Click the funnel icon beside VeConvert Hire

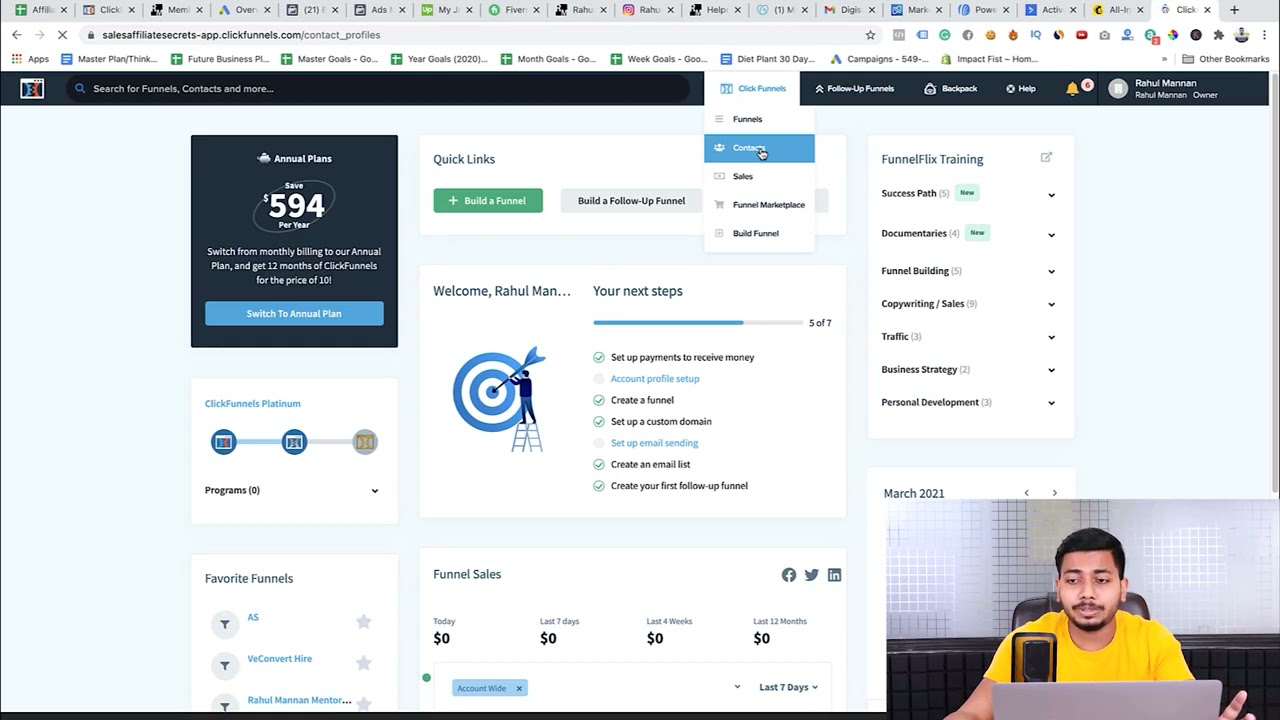pos(225,665)
